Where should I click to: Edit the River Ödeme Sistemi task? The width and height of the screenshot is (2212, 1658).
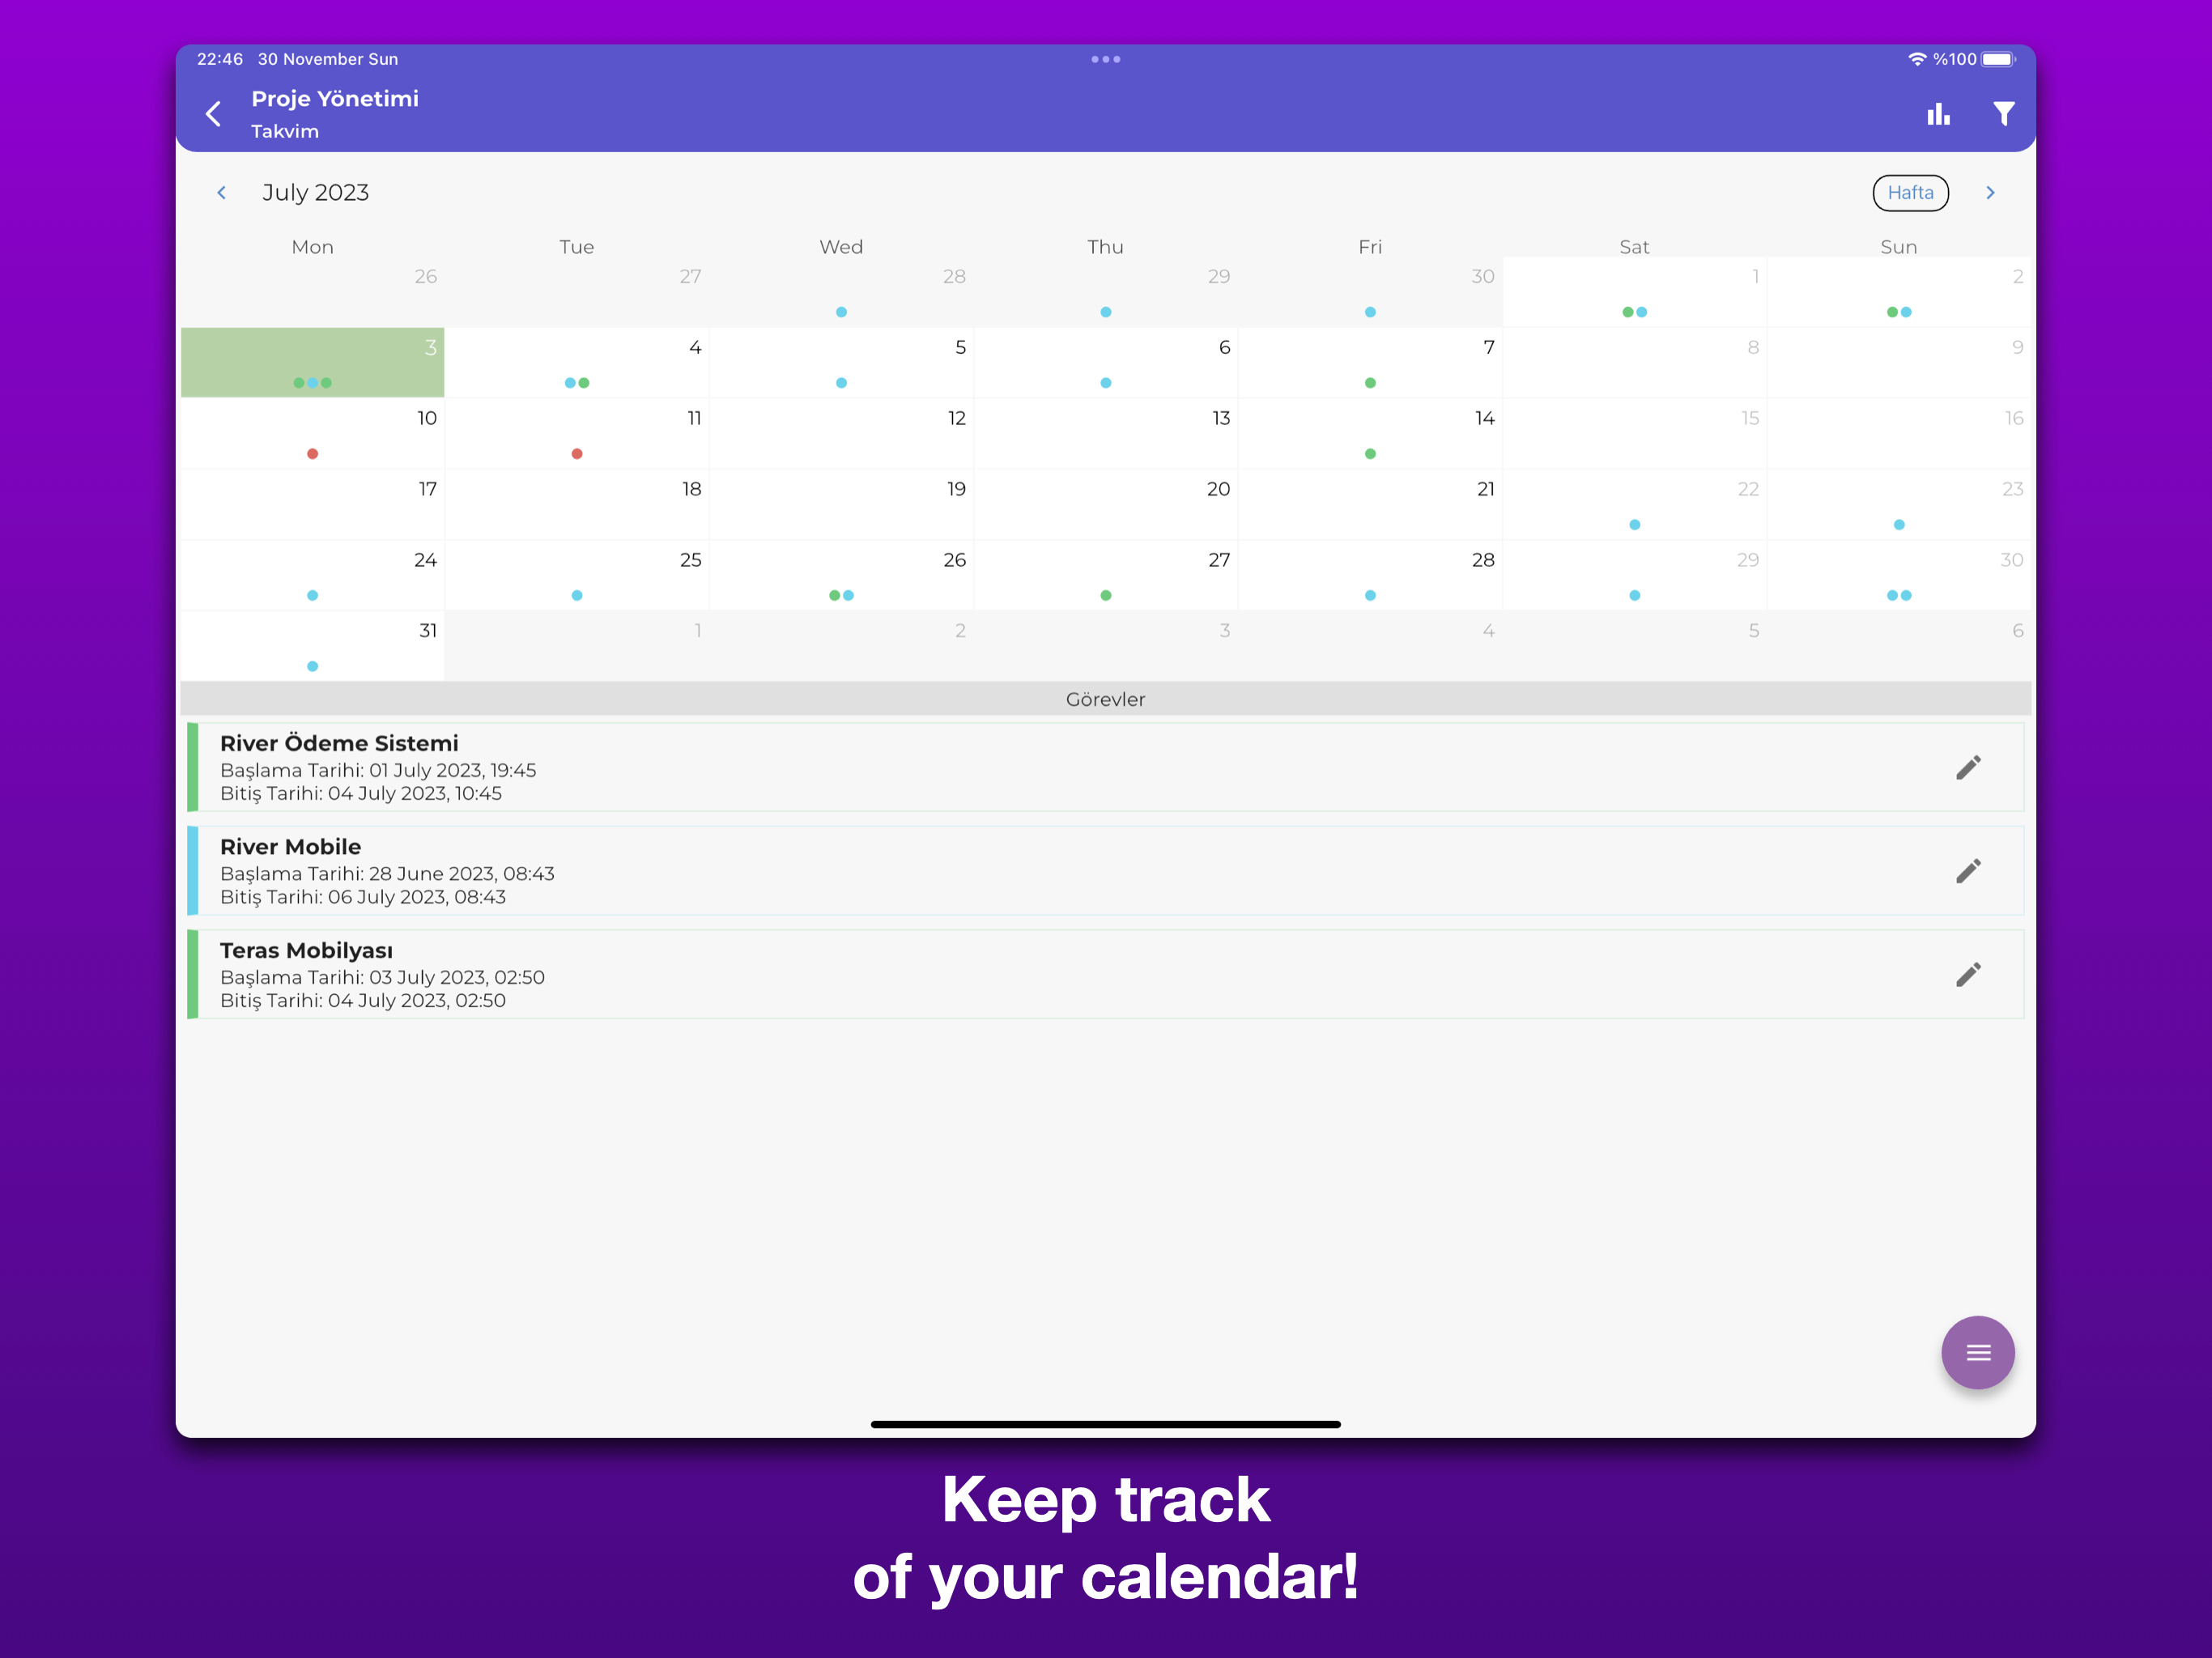(x=1968, y=768)
